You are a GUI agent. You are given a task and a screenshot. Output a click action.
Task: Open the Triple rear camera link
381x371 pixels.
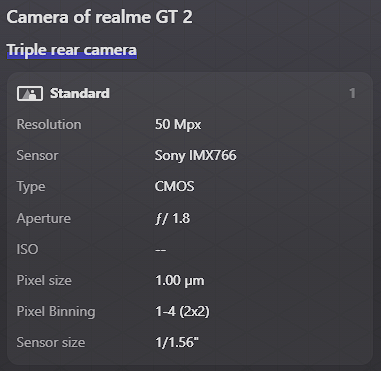(72, 50)
